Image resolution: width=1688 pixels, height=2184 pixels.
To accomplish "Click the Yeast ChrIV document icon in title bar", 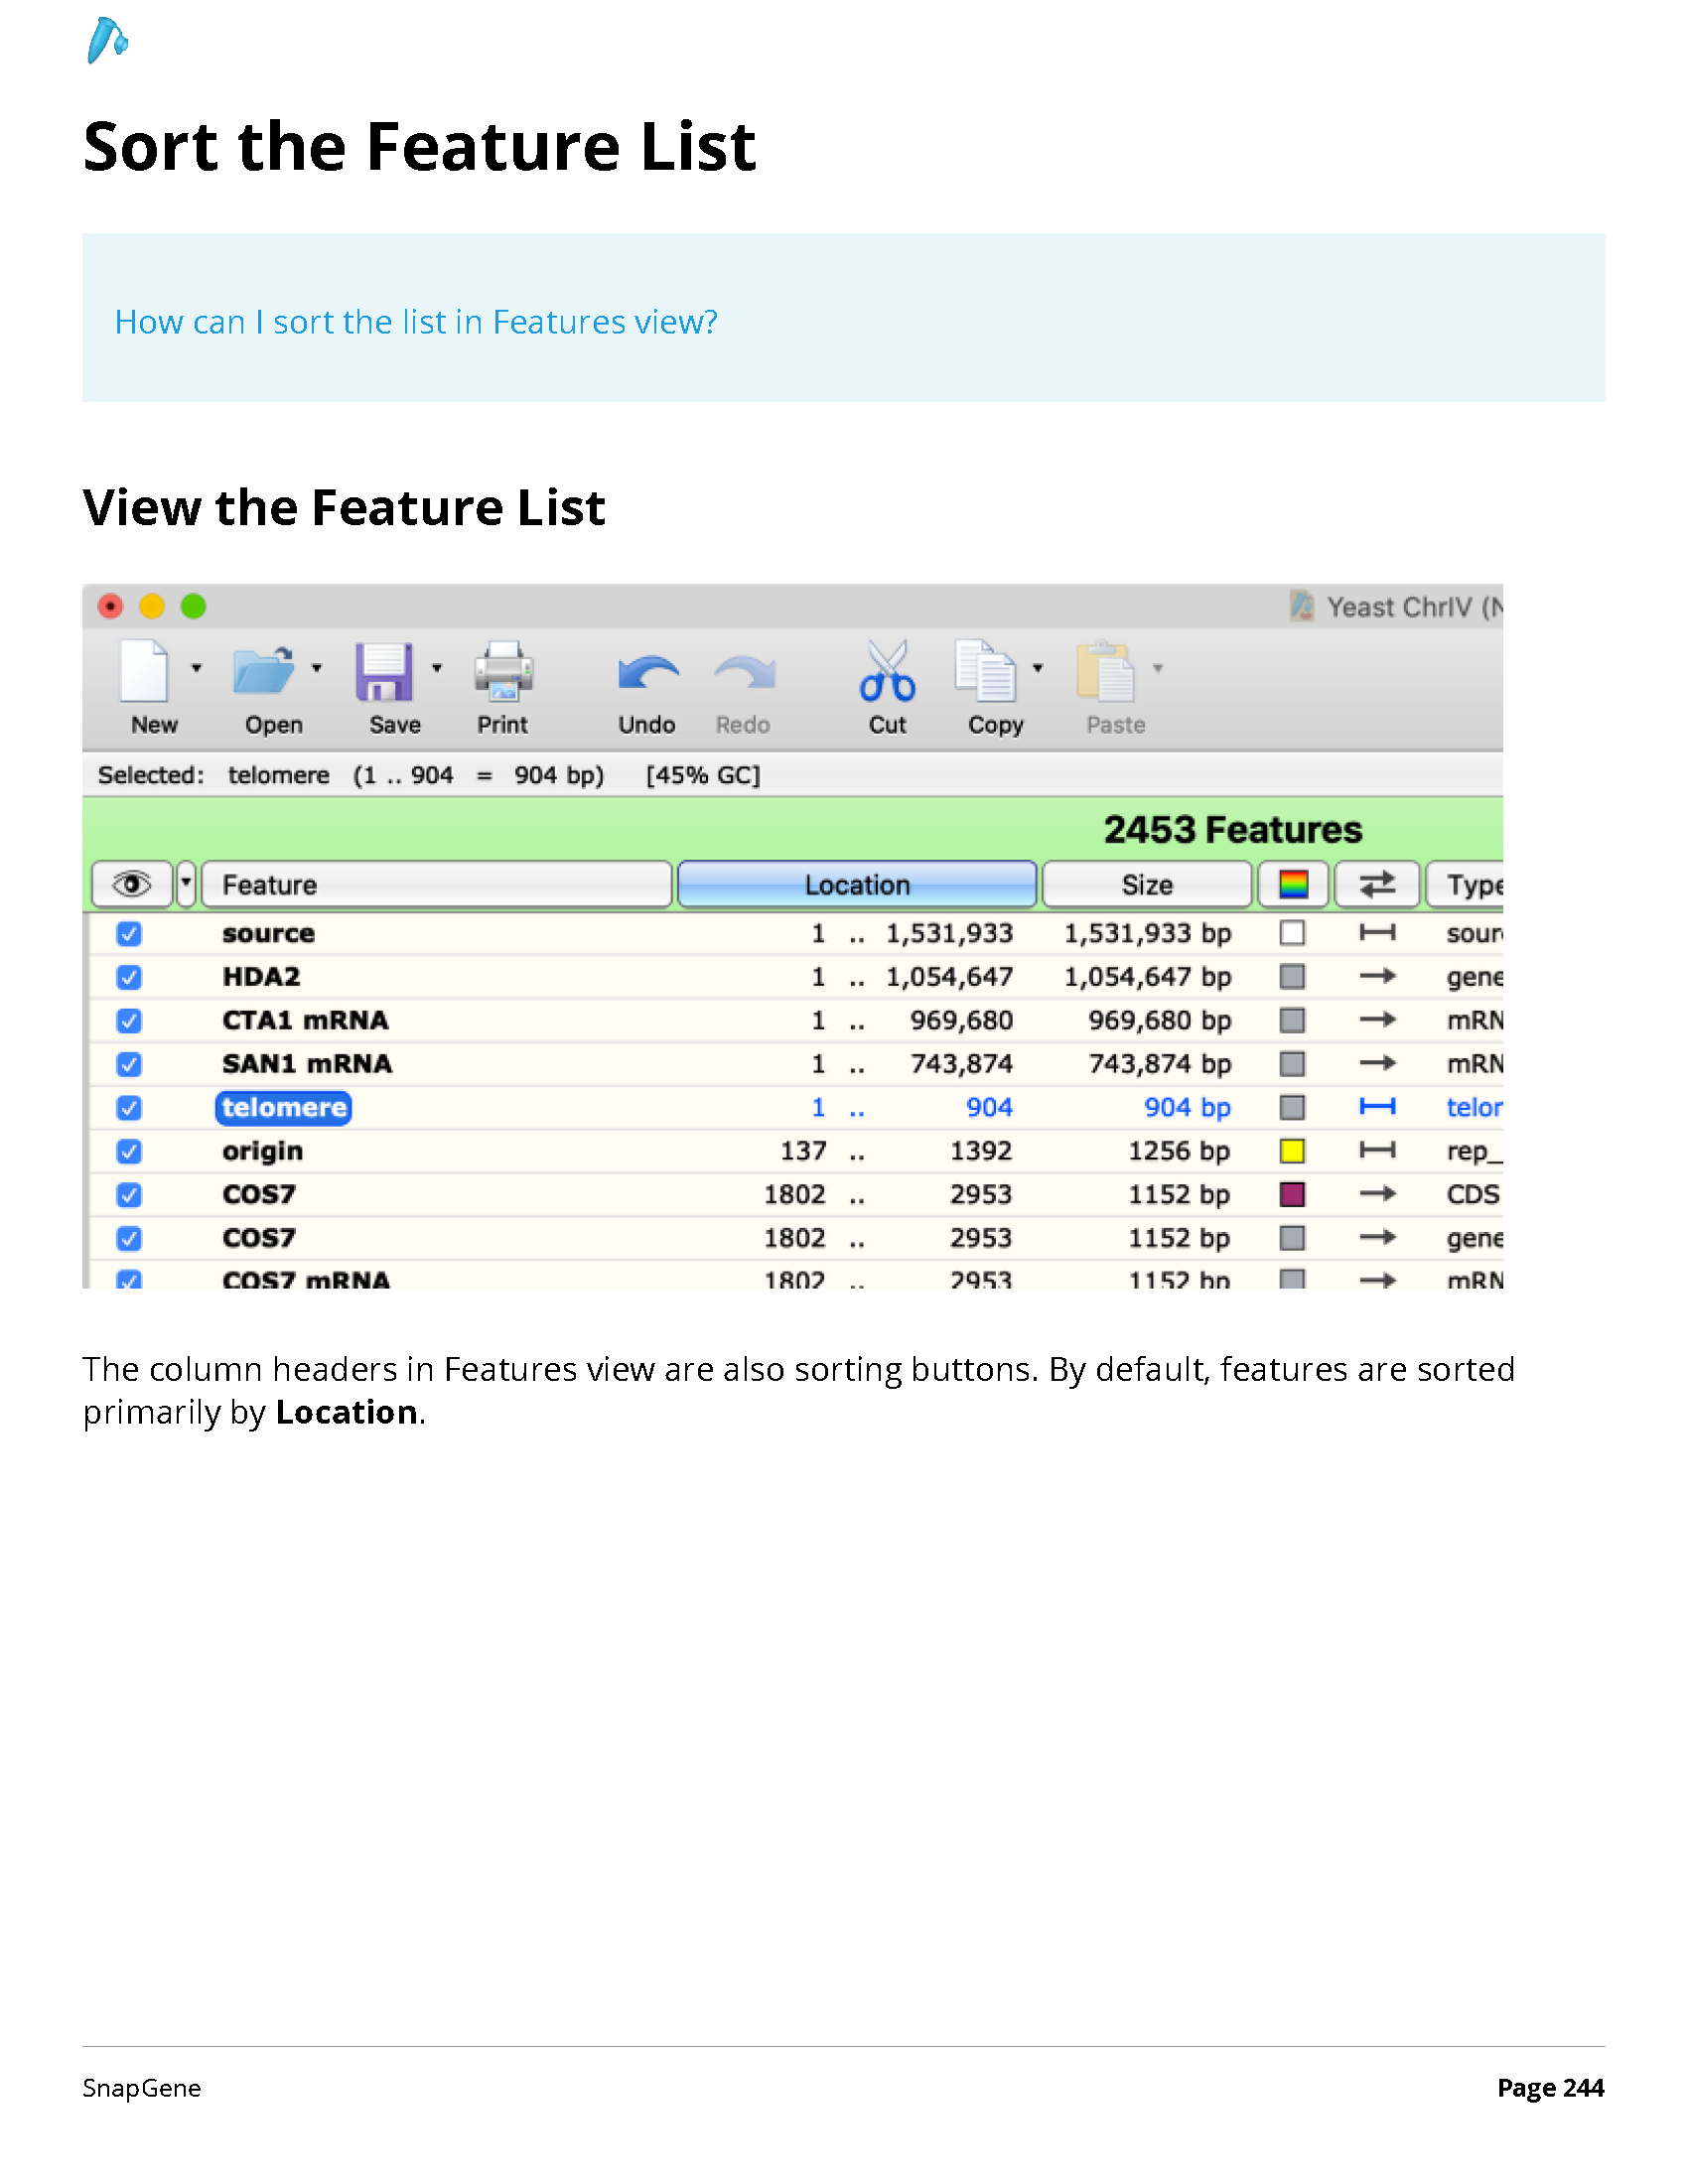I will (x=1302, y=606).
